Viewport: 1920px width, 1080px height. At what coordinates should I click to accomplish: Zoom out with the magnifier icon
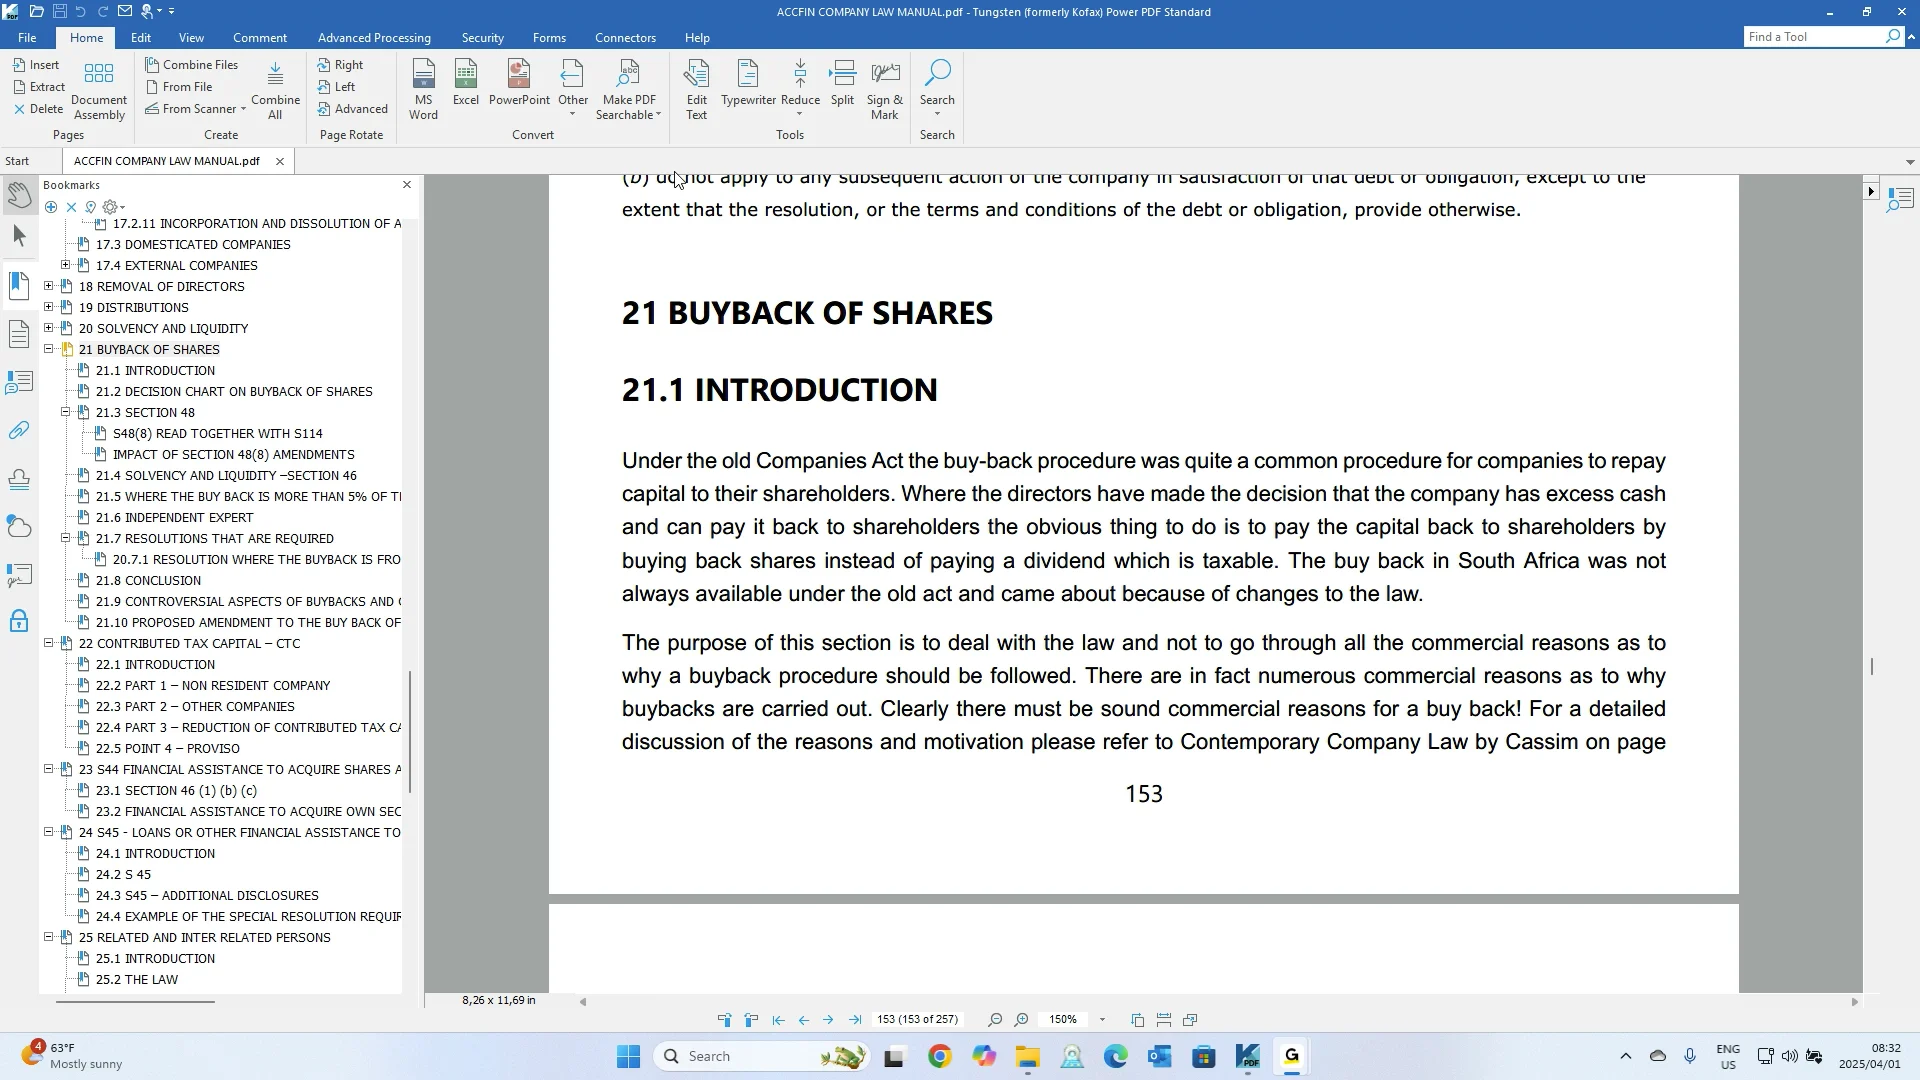[x=995, y=1019]
